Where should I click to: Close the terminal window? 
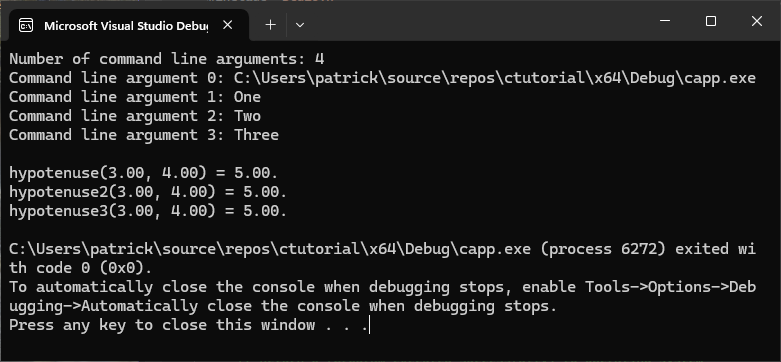click(x=757, y=21)
